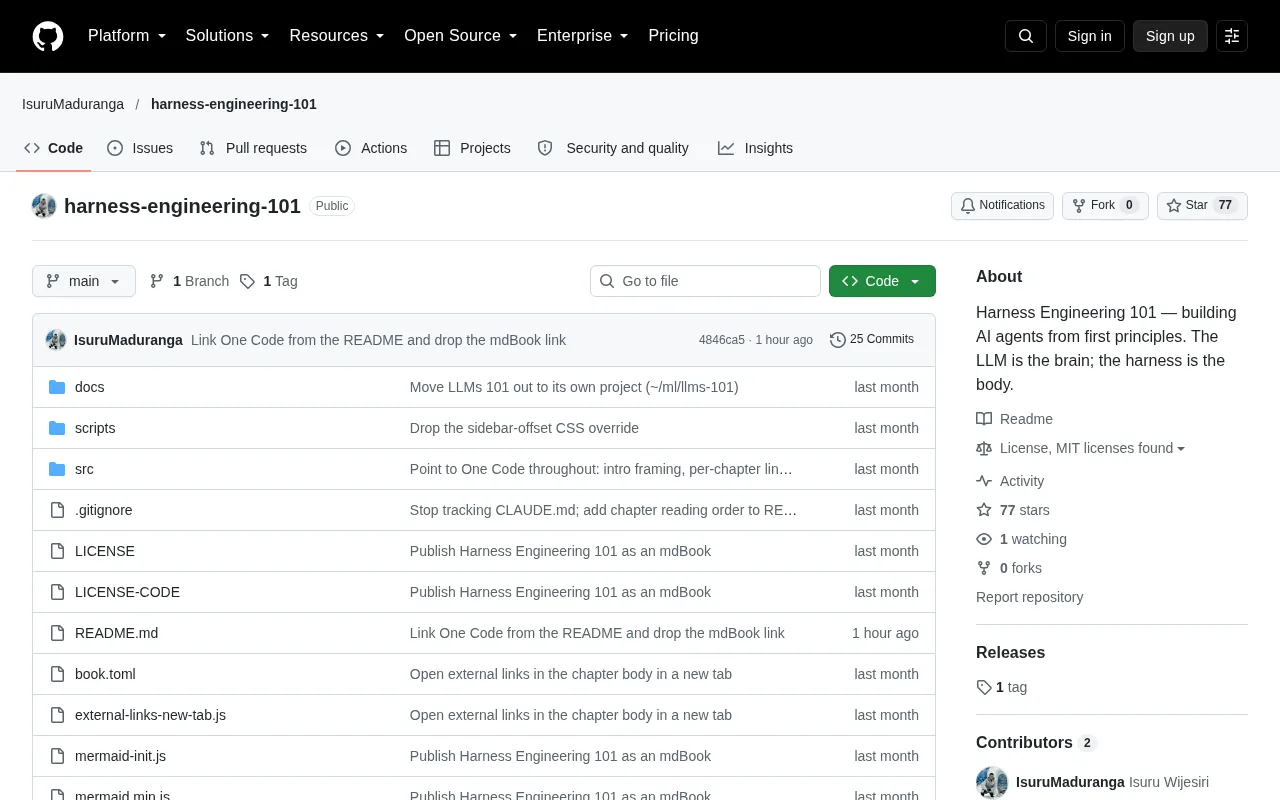This screenshot has height=800, width=1280.
Task: Expand the Solutions menu
Action: [x=228, y=36]
